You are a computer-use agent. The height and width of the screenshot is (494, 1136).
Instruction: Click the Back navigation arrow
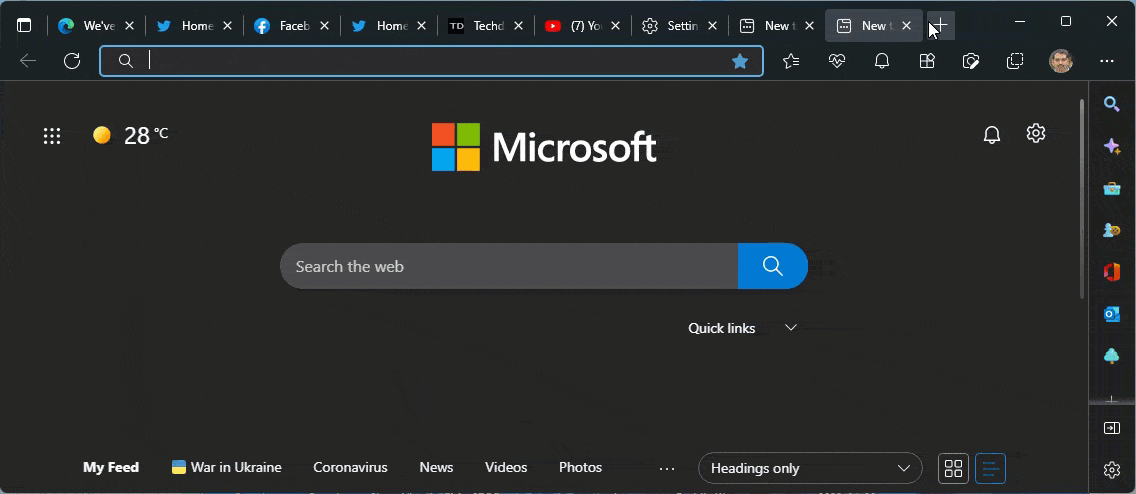[28, 61]
